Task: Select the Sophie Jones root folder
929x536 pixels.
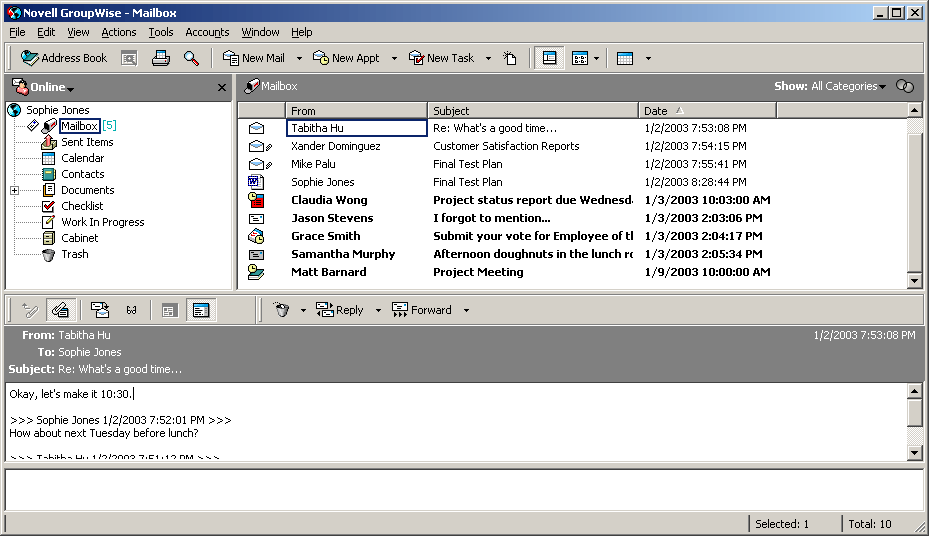Action: coord(57,110)
